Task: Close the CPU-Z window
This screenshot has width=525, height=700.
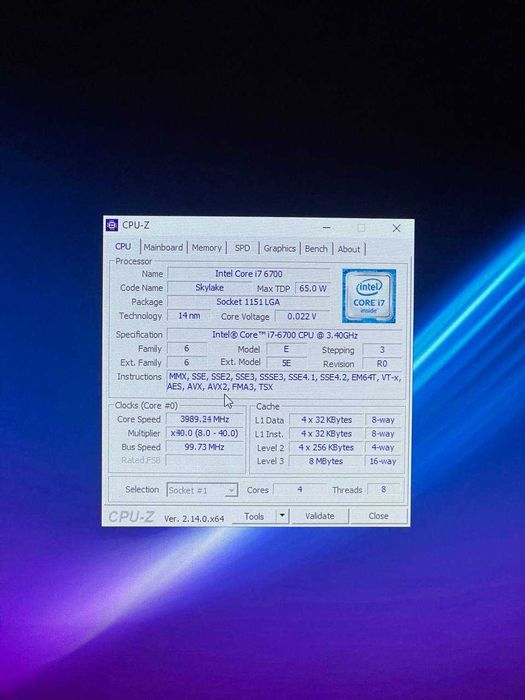Action: pos(396,228)
